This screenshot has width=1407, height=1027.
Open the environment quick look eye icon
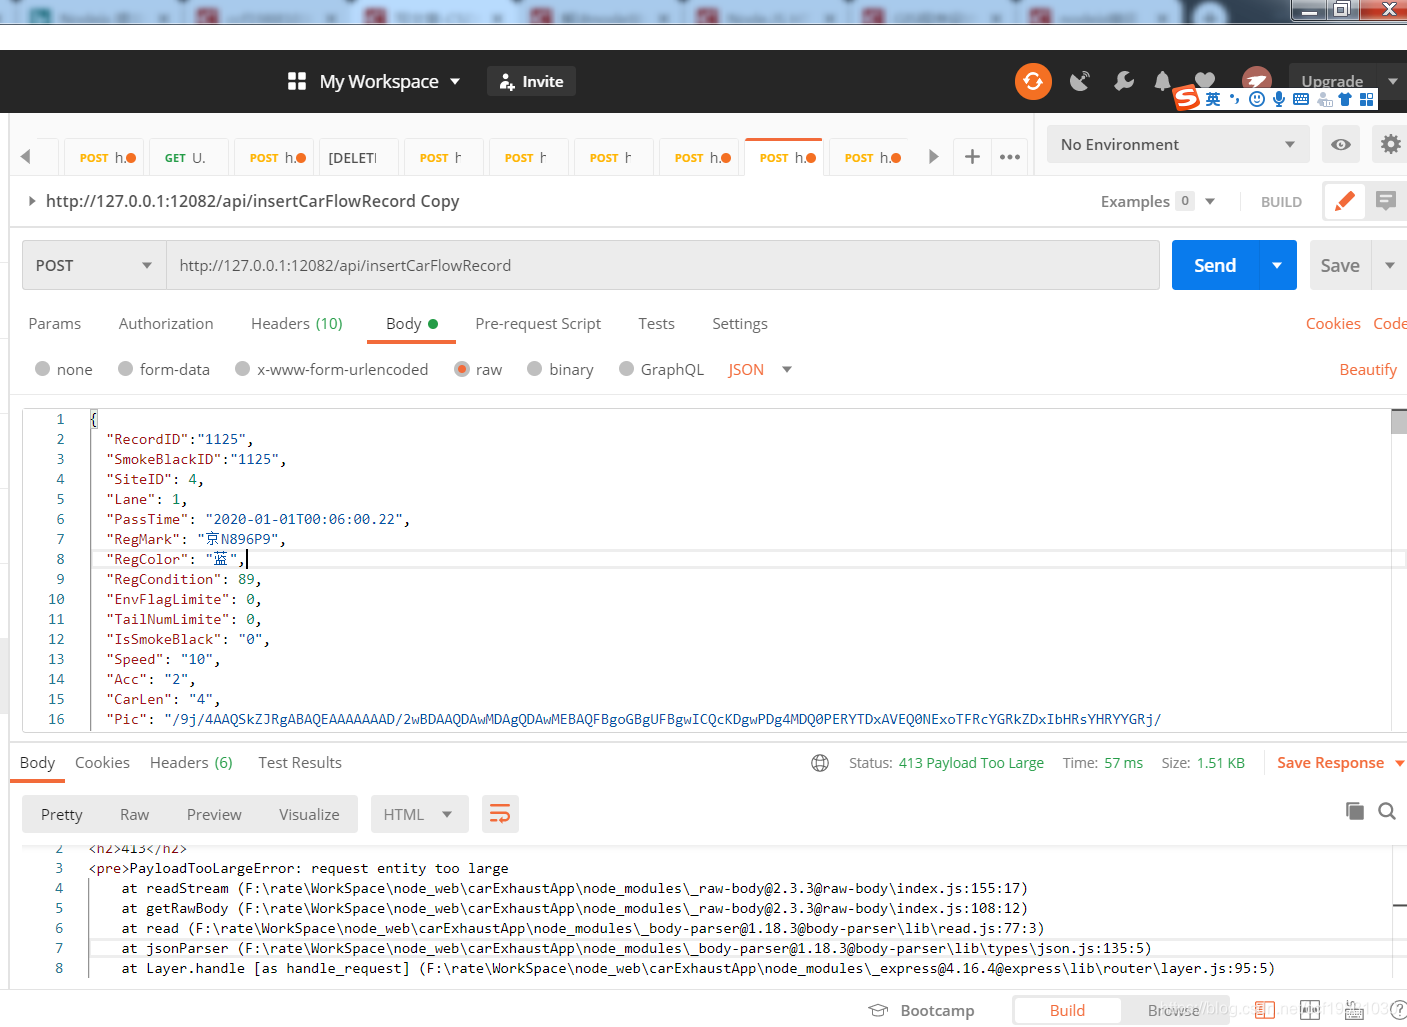coord(1340,144)
